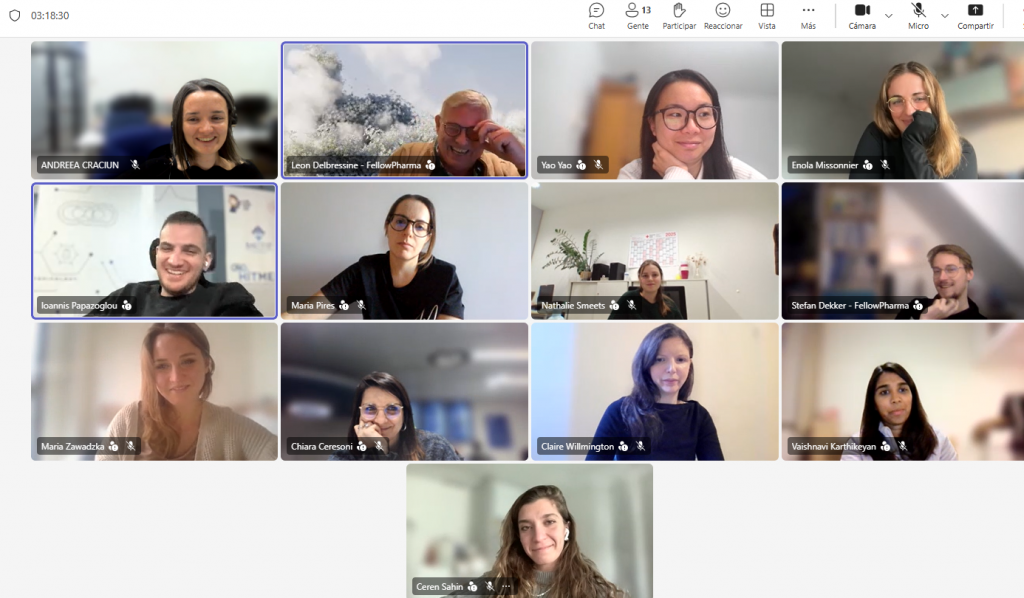Toggle the Cámara on or off
Image resolution: width=1024 pixels, height=598 pixels.
pyautogui.click(x=861, y=16)
